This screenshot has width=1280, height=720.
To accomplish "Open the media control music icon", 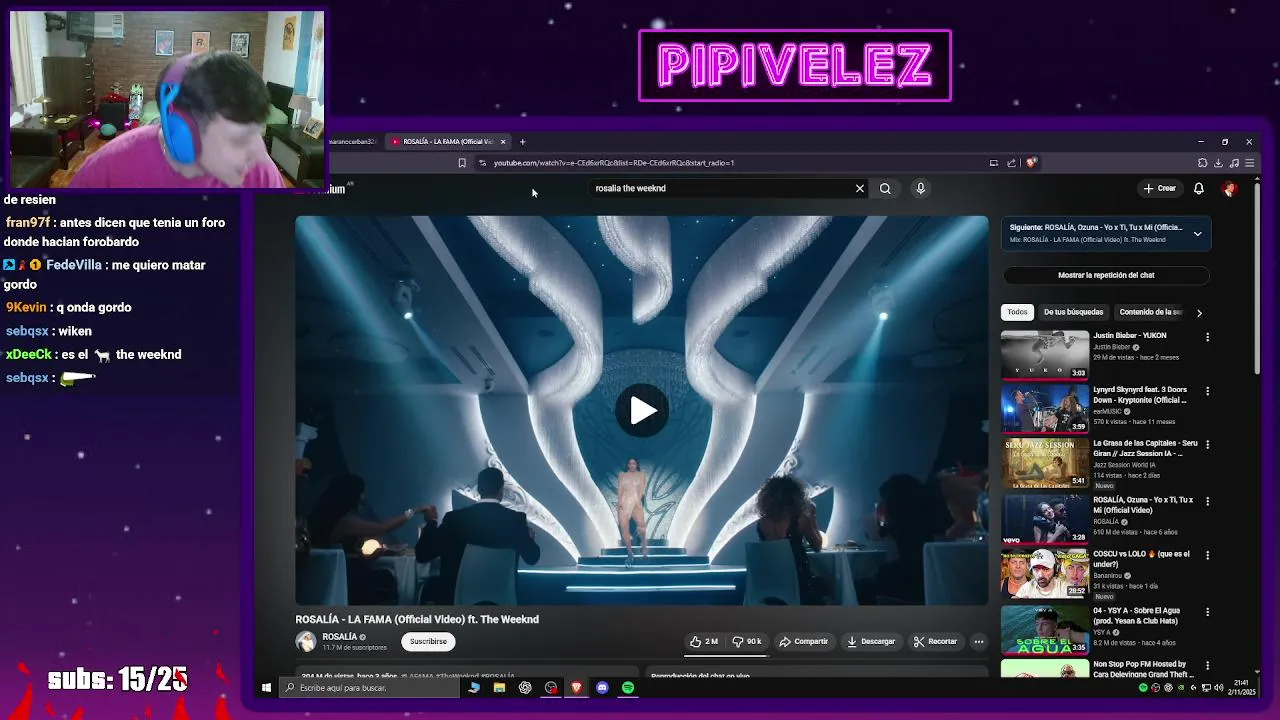I will [x=1234, y=163].
